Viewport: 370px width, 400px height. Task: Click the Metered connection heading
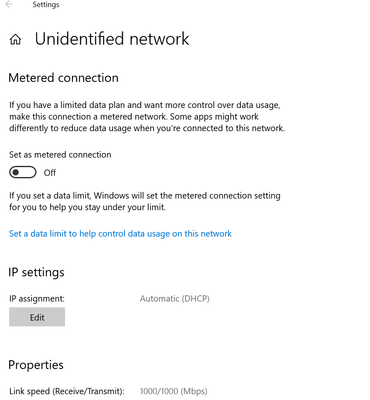tap(63, 78)
